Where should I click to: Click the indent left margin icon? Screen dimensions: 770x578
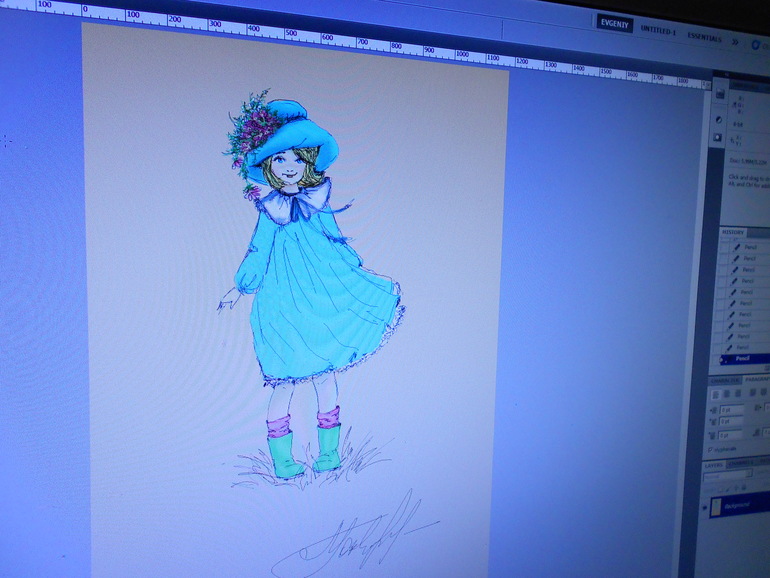coord(714,411)
